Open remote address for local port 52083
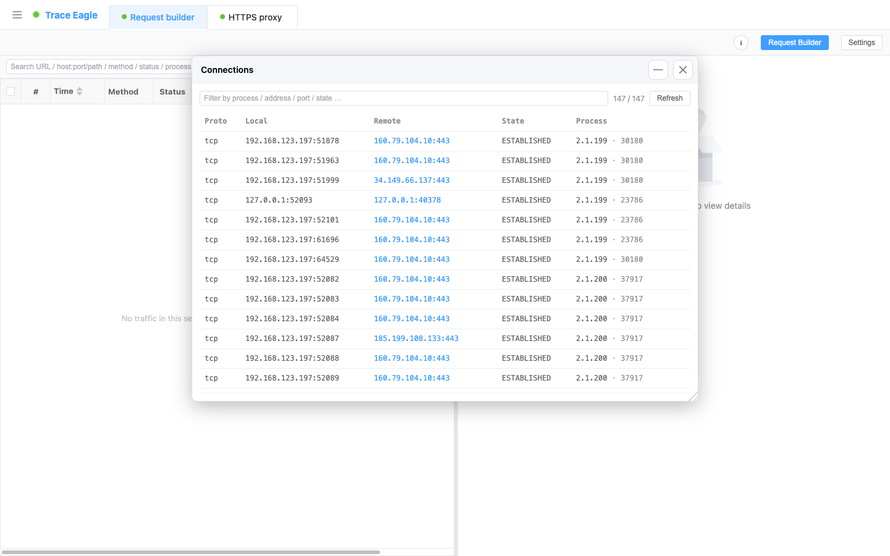890x556 pixels. pyautogui.click(x=412, y=299)
